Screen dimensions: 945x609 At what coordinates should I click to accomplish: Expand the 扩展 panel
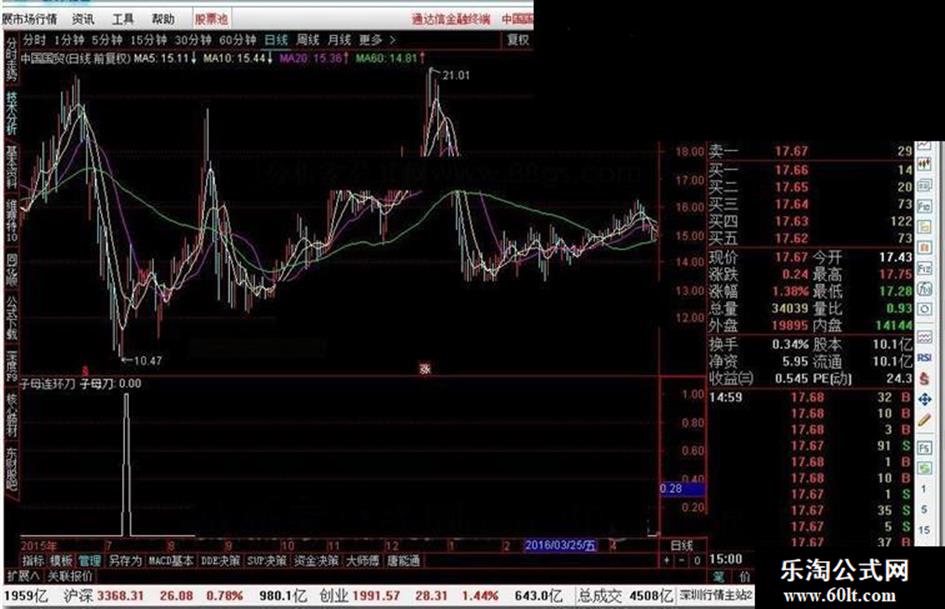[24, 576]
